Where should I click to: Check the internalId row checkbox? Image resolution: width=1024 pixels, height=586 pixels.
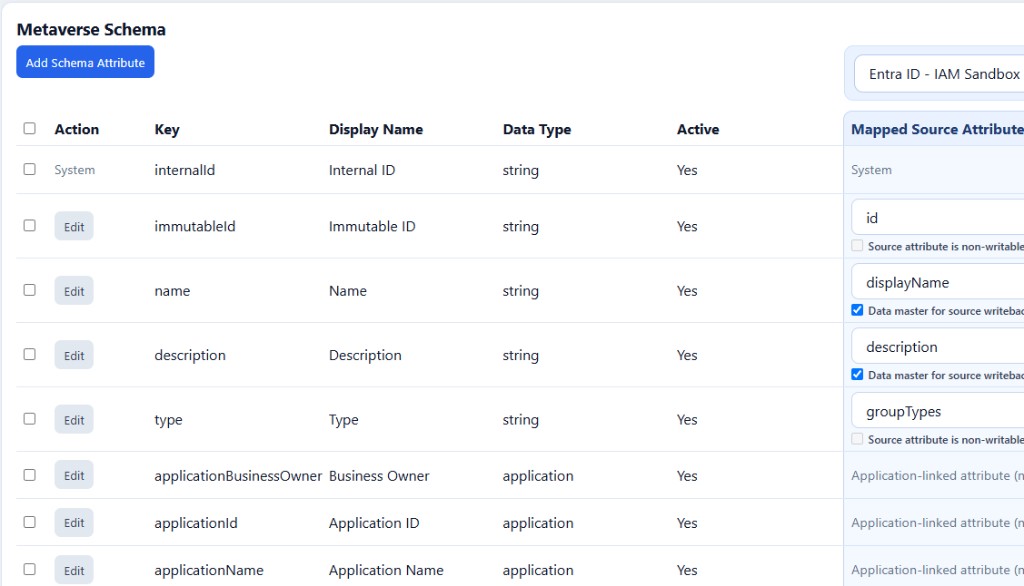tap(29, 169)
